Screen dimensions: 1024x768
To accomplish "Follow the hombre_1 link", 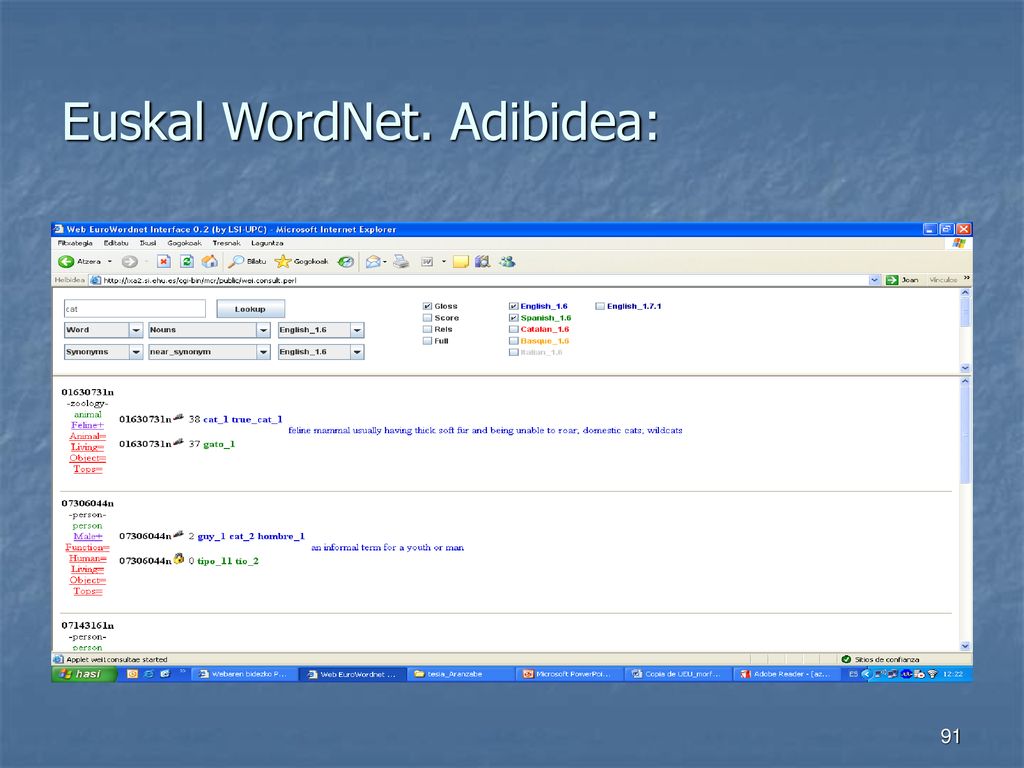I will coord(281,536).
